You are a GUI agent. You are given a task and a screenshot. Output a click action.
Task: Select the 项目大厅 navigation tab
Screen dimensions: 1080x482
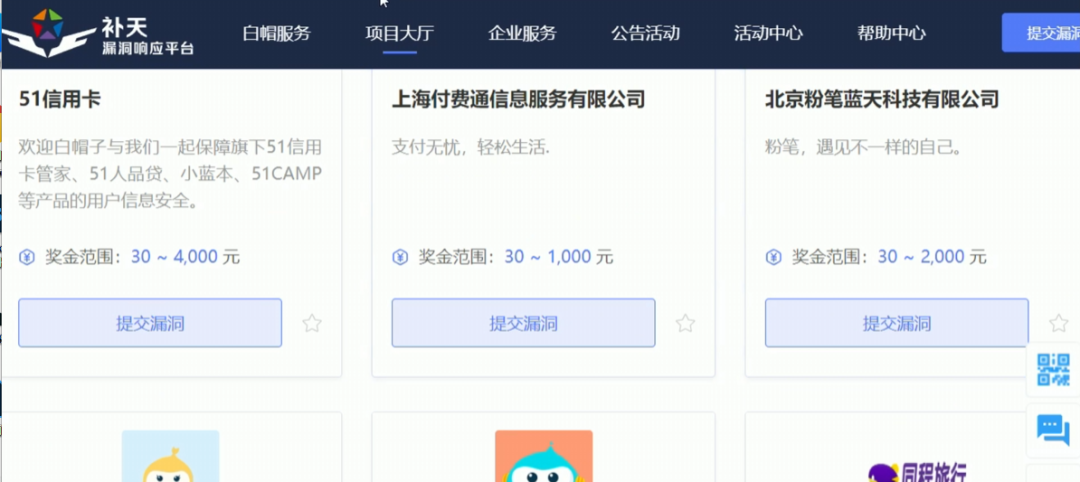[x=399, y=33]
